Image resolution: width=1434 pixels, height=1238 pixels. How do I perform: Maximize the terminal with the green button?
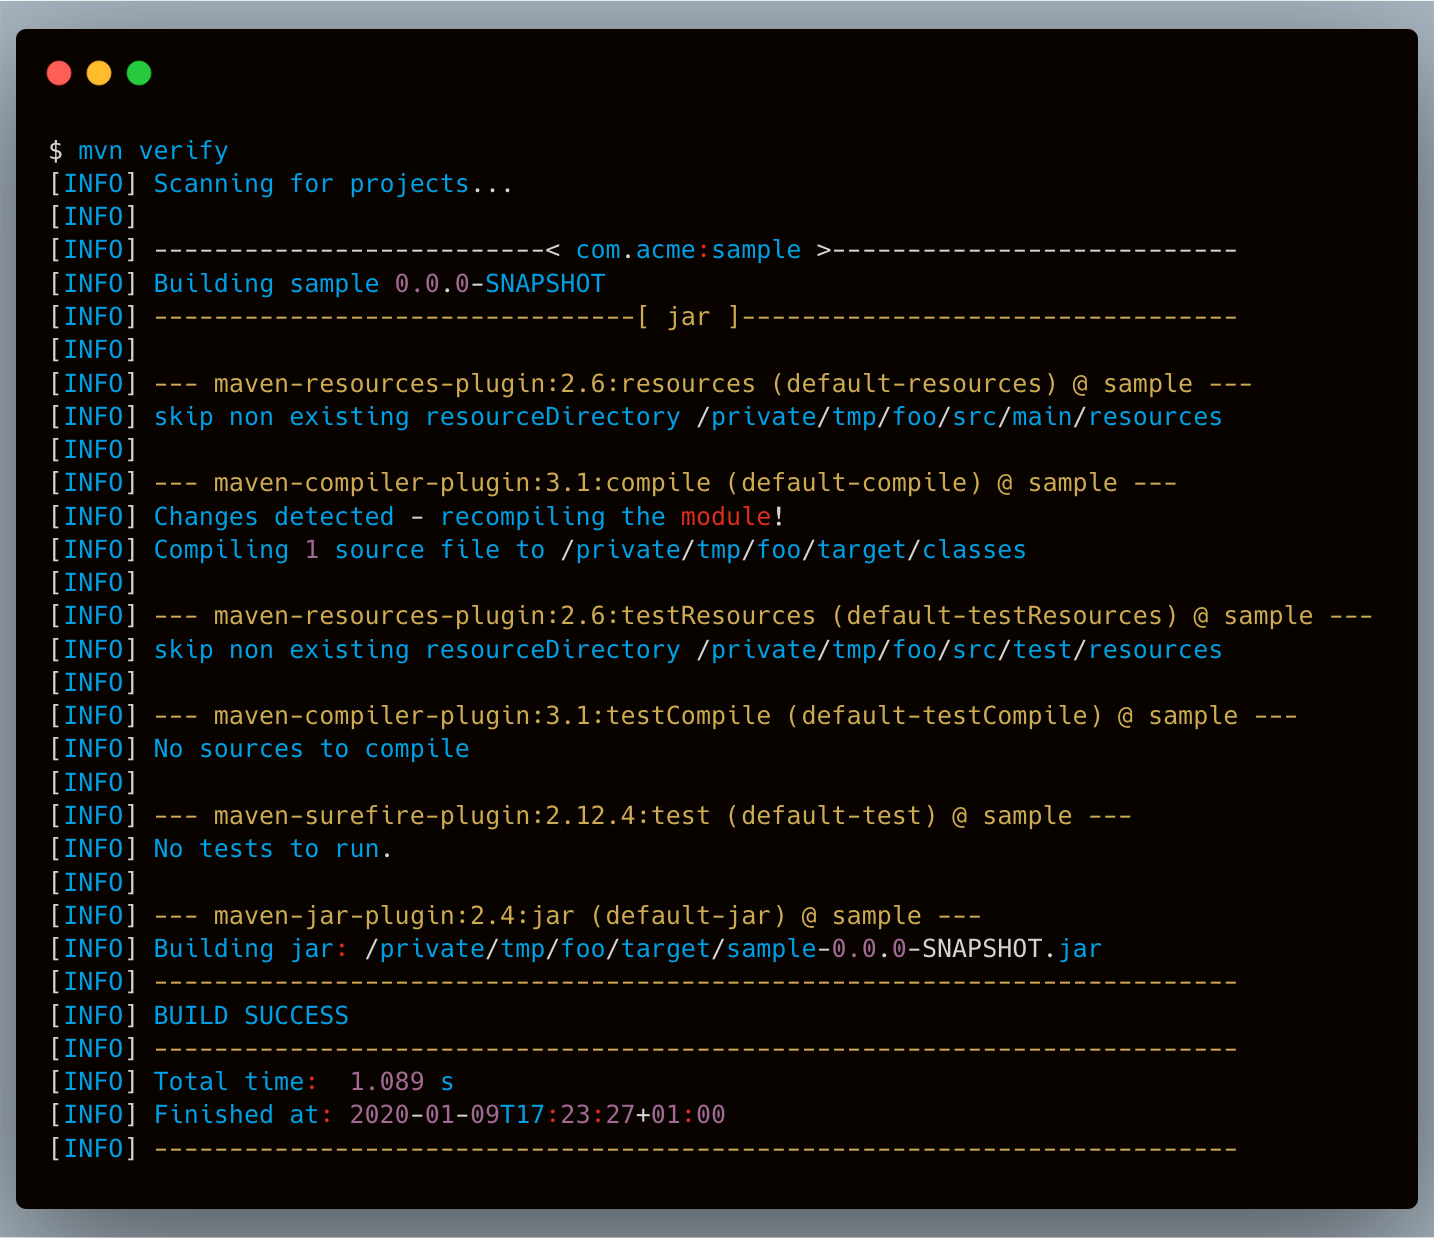pos(139,73)
